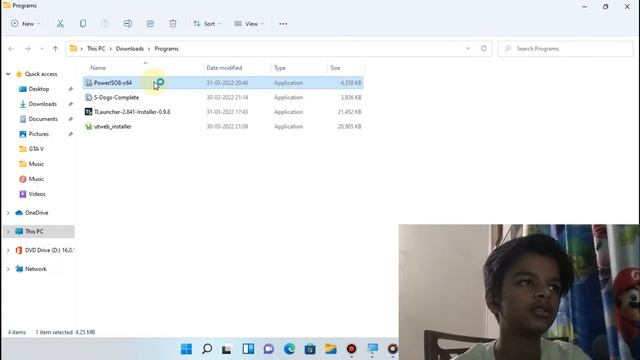Go back with the back arrow

pos(11,49)
